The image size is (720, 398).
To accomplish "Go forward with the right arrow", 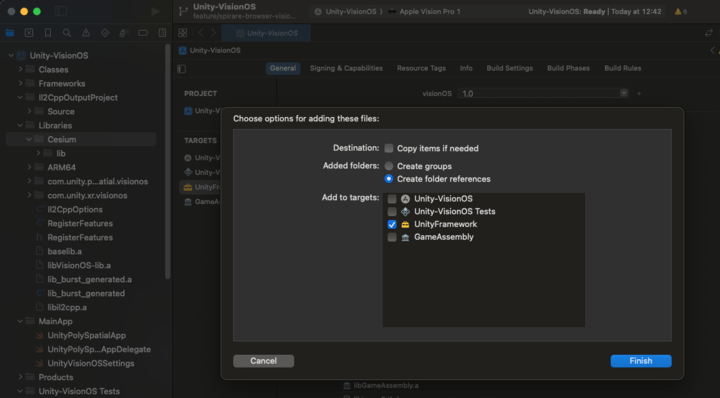I will click(214, 33).
